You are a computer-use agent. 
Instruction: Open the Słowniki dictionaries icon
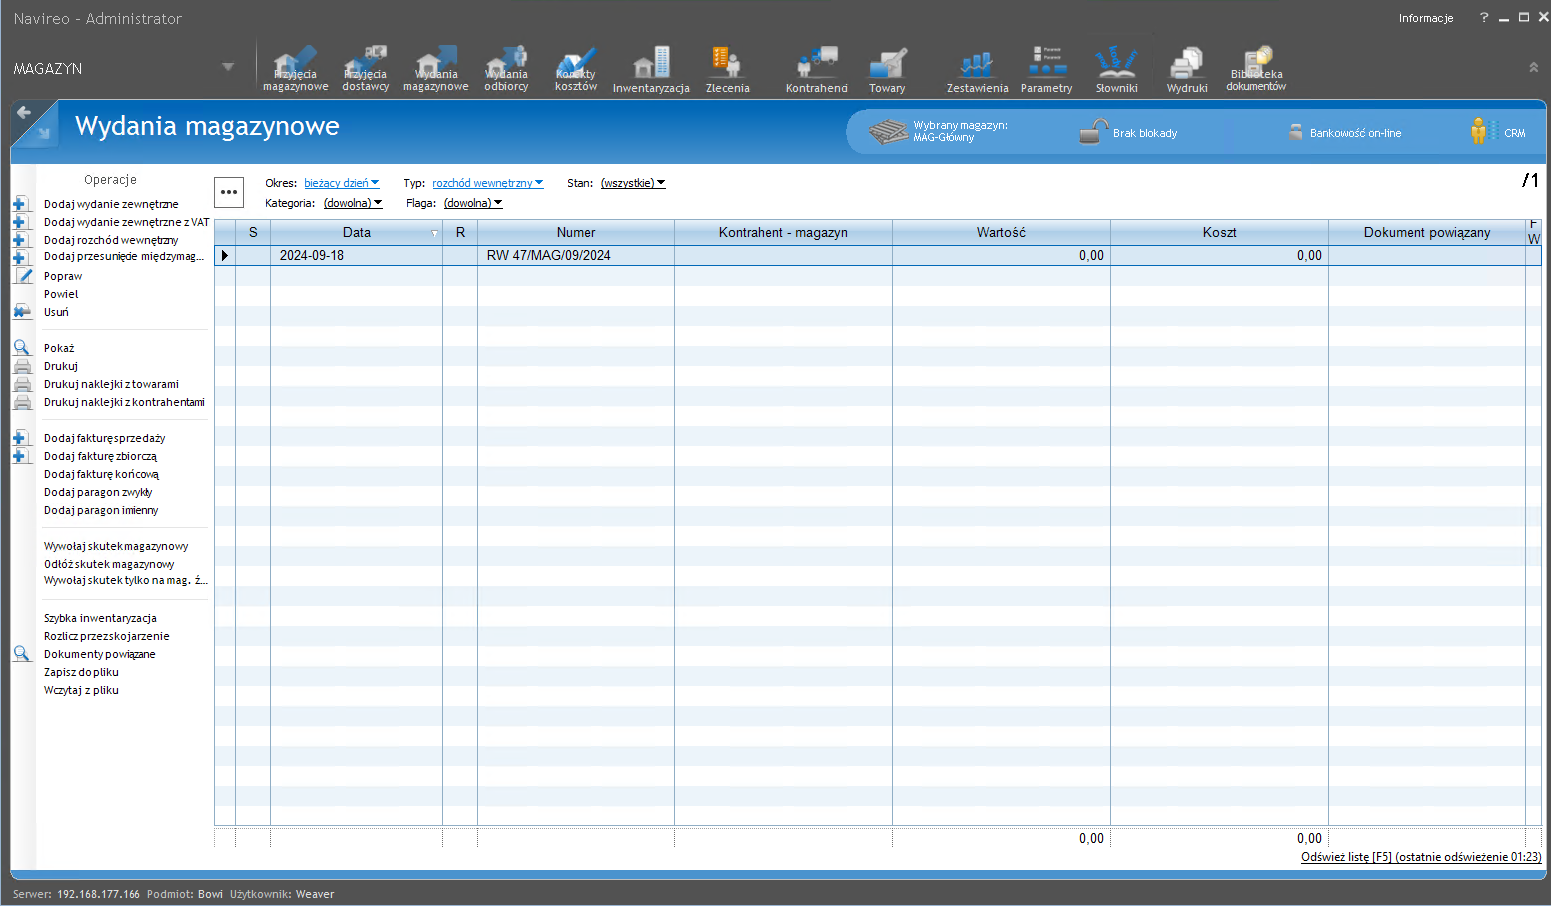pyautogui.click(x=1116, y=69)
